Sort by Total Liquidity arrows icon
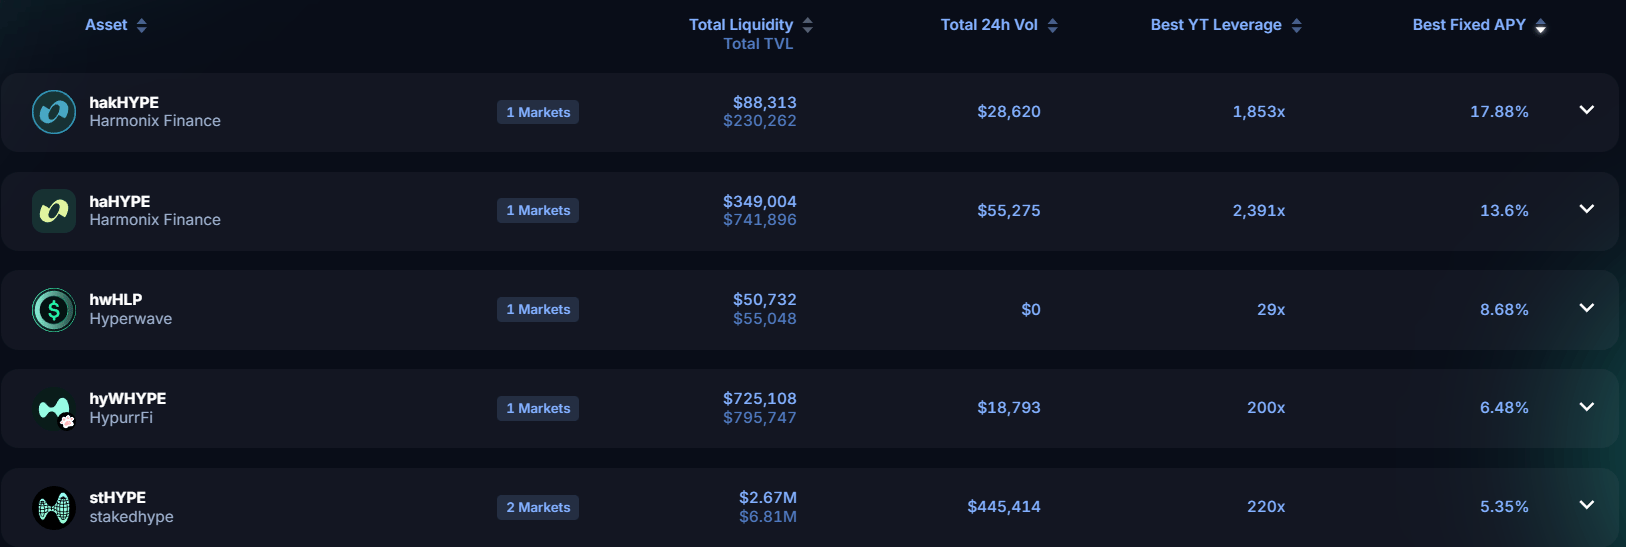The image size is (1626, 547). tap(808, 25)
